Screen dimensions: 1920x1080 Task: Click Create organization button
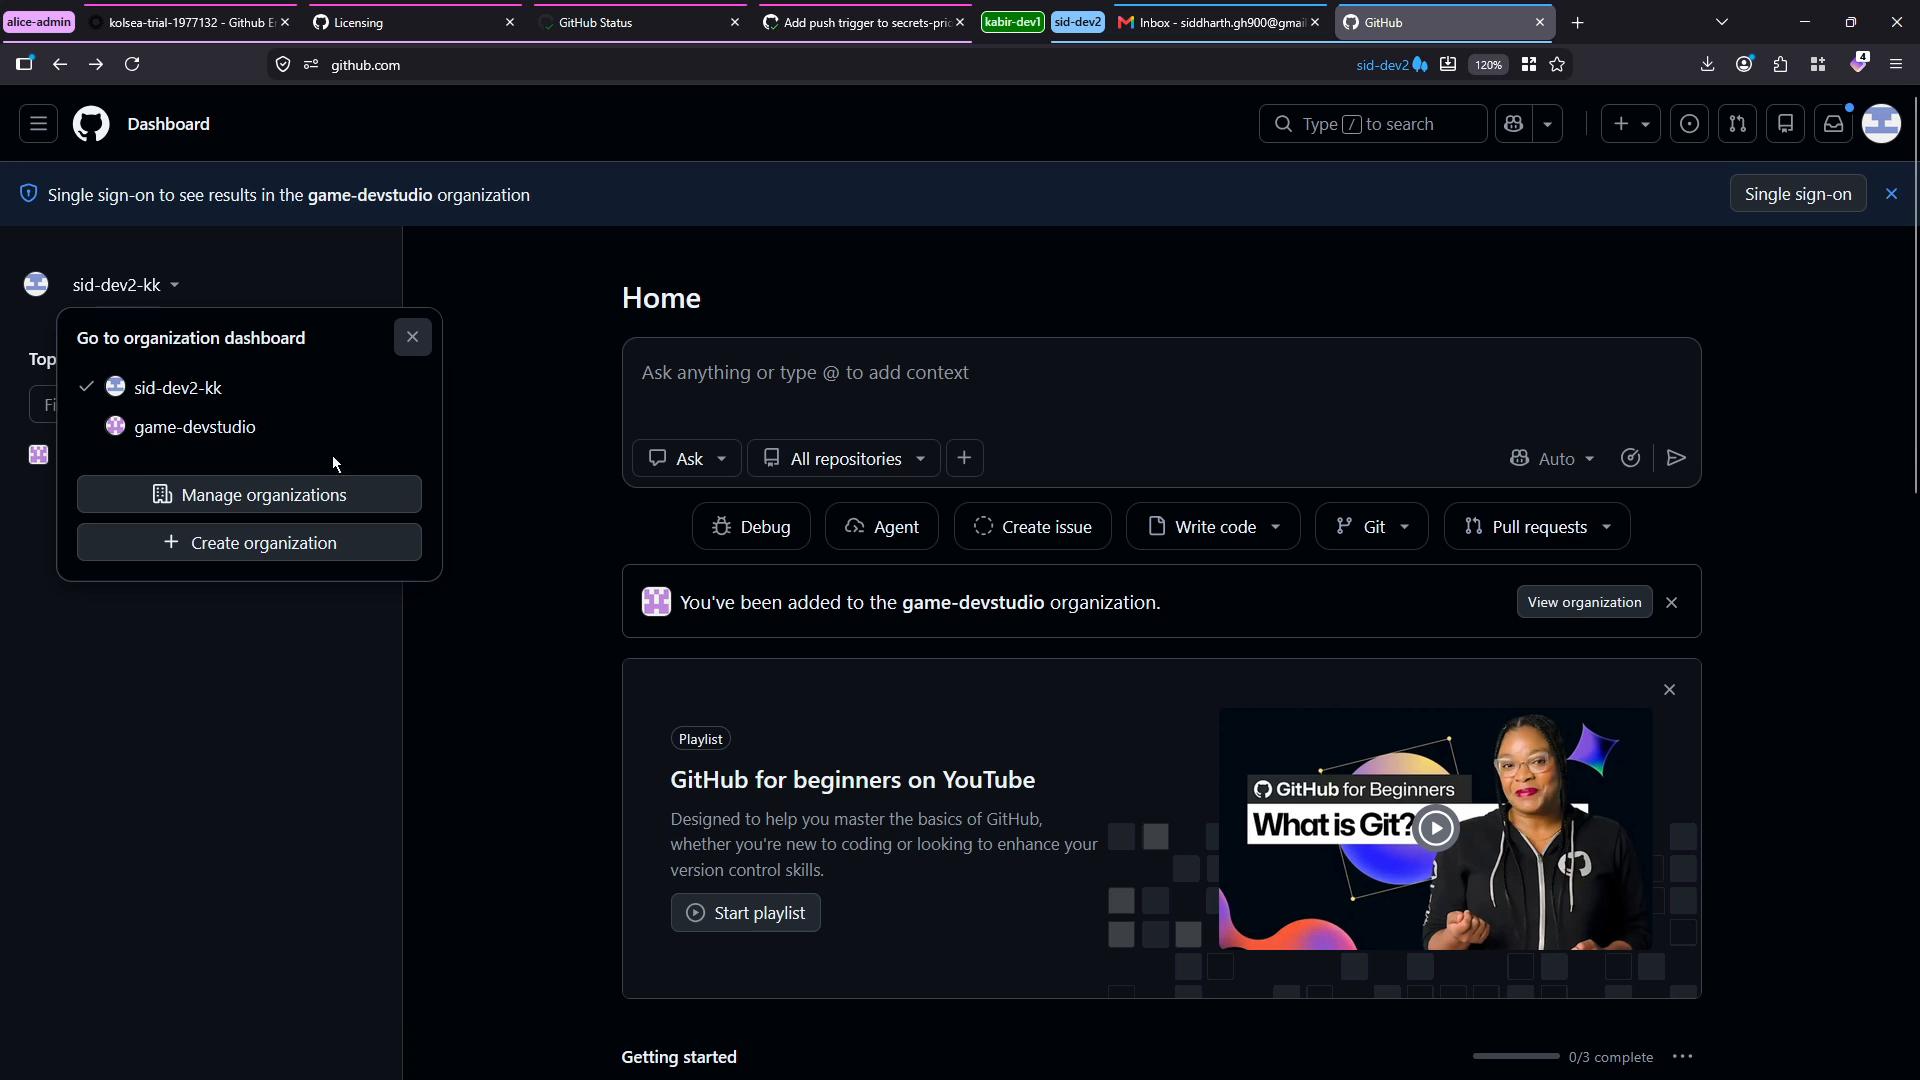point(249,542)
